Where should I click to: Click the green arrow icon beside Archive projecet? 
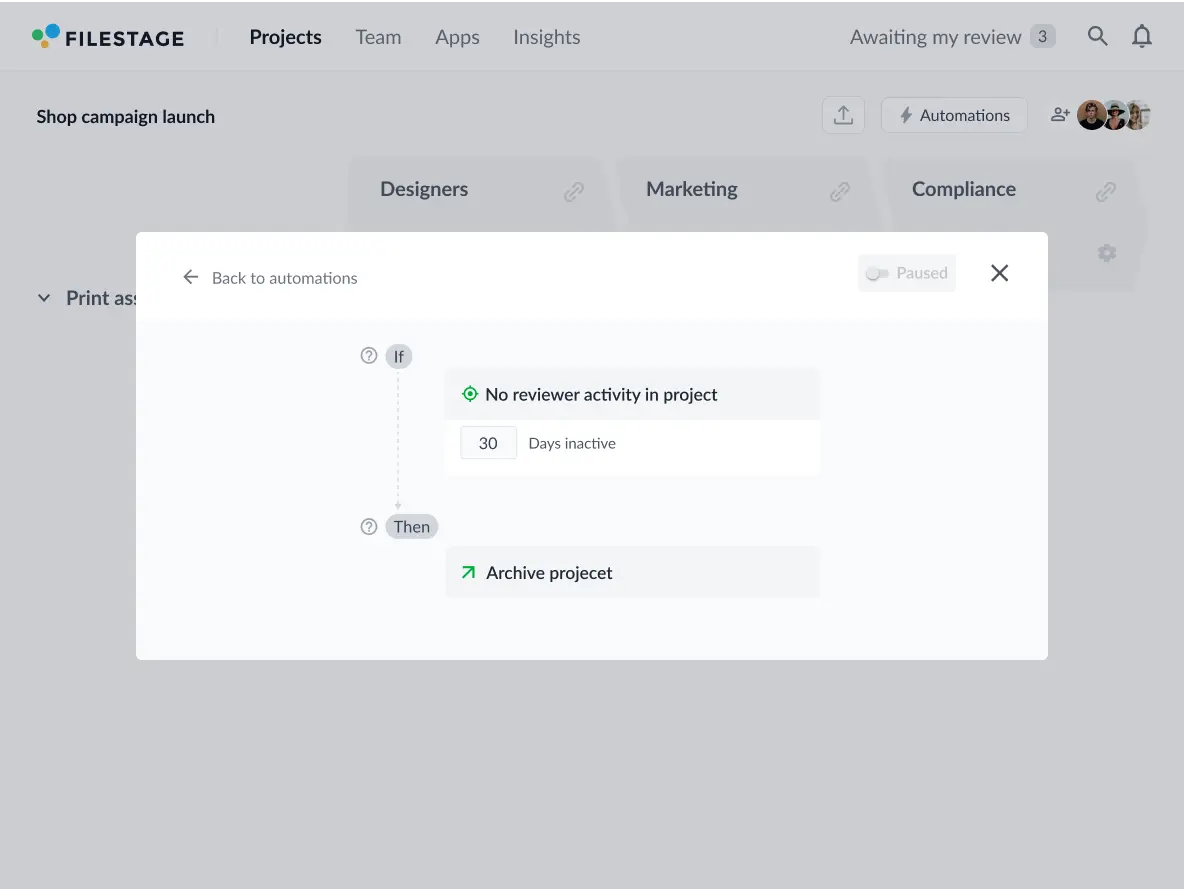(467, 572)
